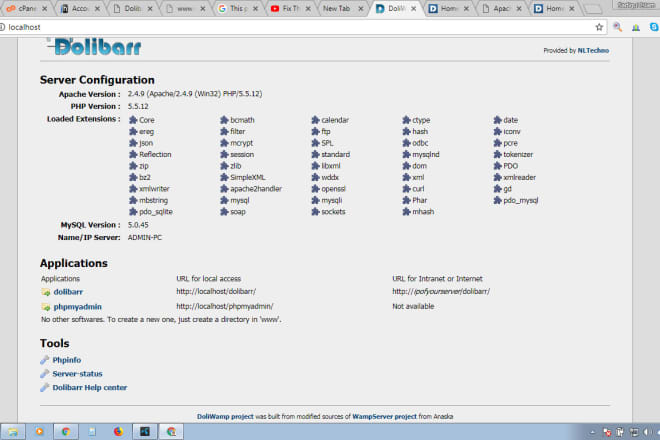This screenshot has height=440, width=660.
Task: Click the wrench icon beside Dolibarr Help center
Action: 45,388
